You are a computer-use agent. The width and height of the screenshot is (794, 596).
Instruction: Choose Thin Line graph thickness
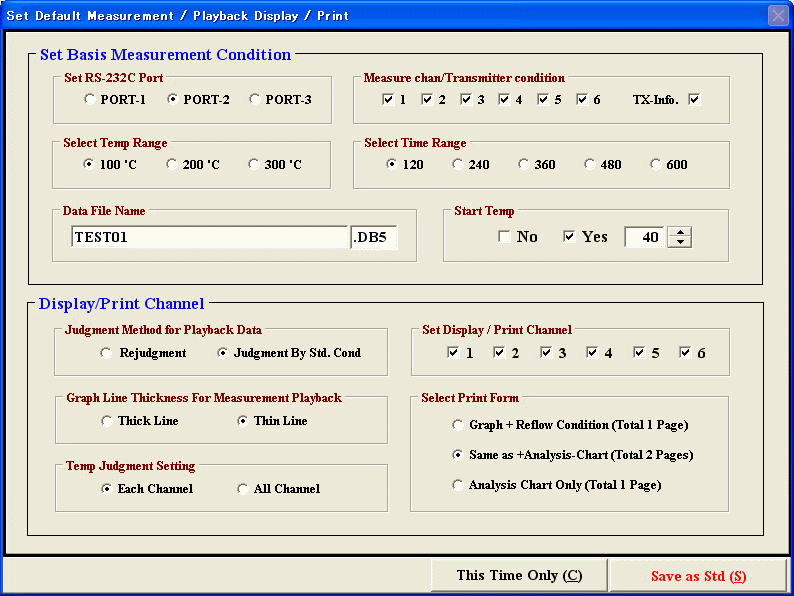click(x=243, y=421)
